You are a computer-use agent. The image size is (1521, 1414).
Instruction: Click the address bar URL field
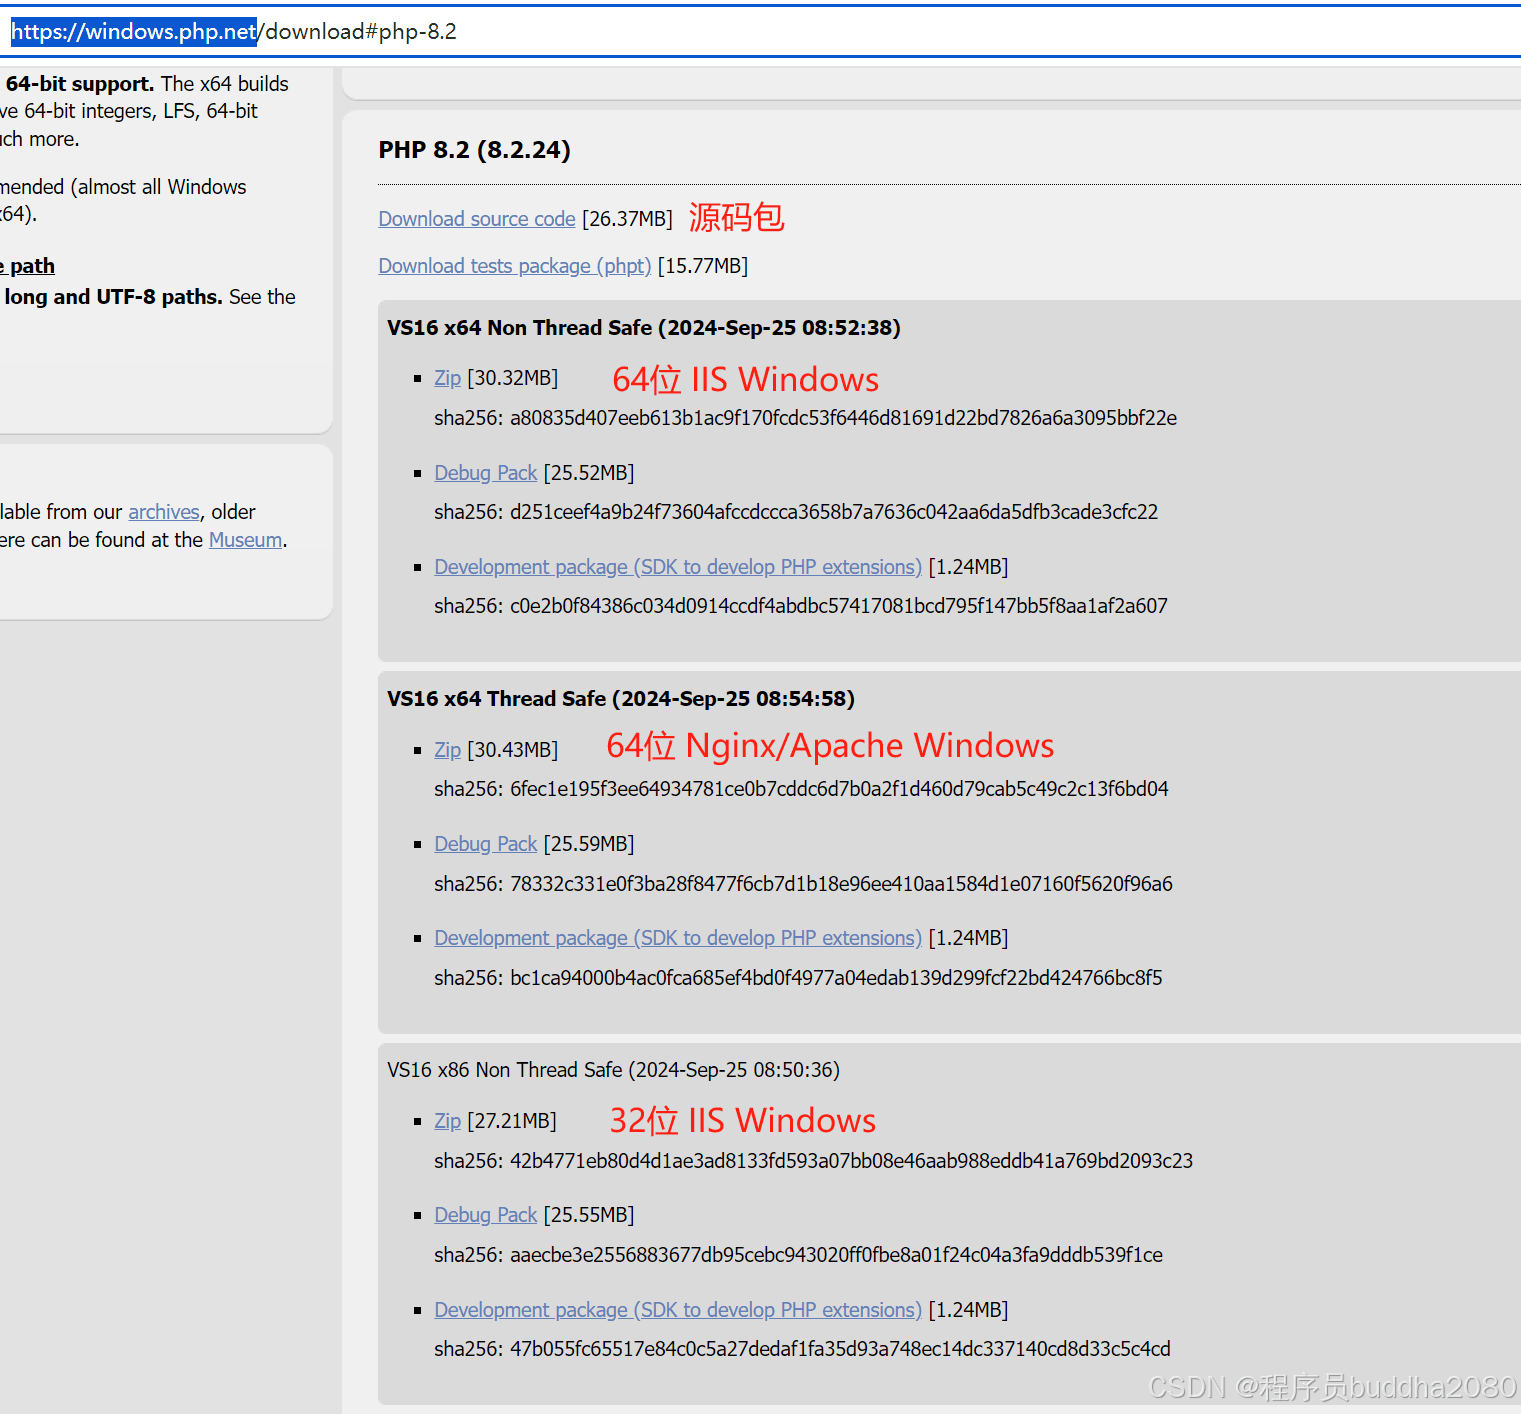coord(760,32)
